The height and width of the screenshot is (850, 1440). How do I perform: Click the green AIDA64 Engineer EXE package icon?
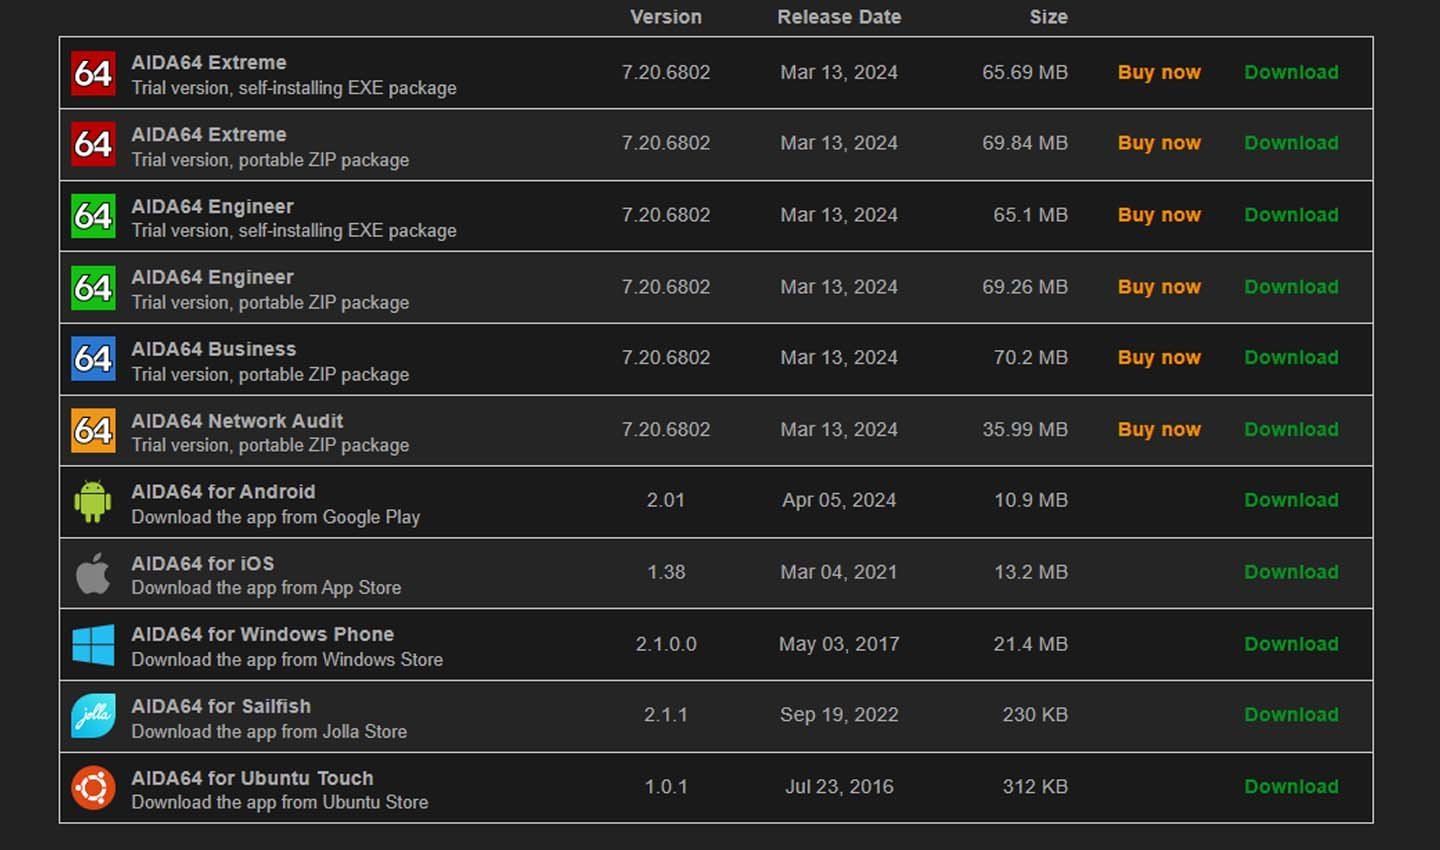(93, 216)
